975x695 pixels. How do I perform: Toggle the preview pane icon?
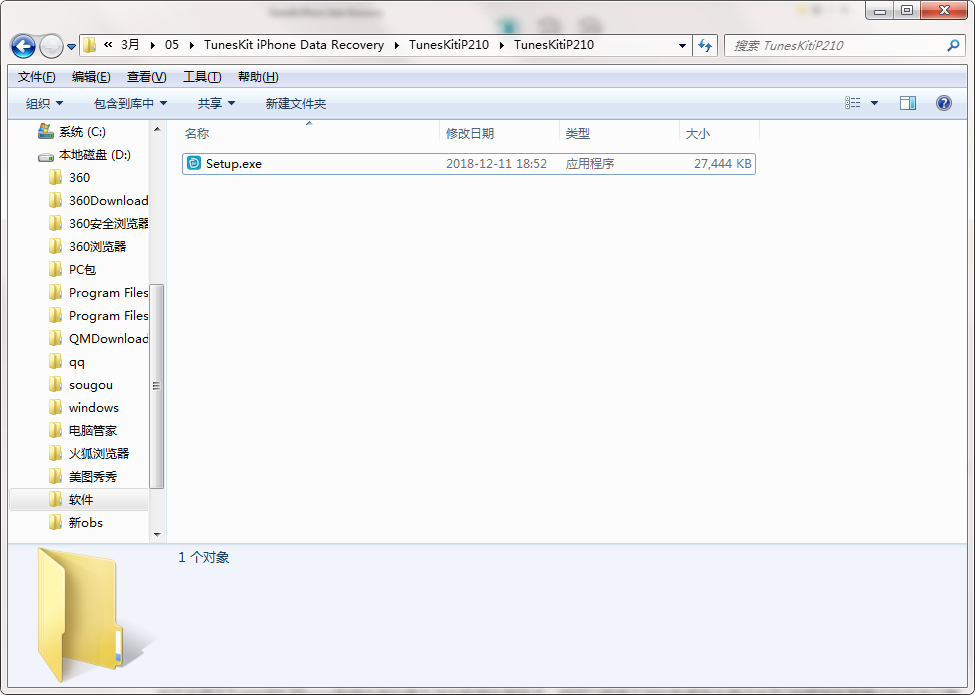coord(908,103)
